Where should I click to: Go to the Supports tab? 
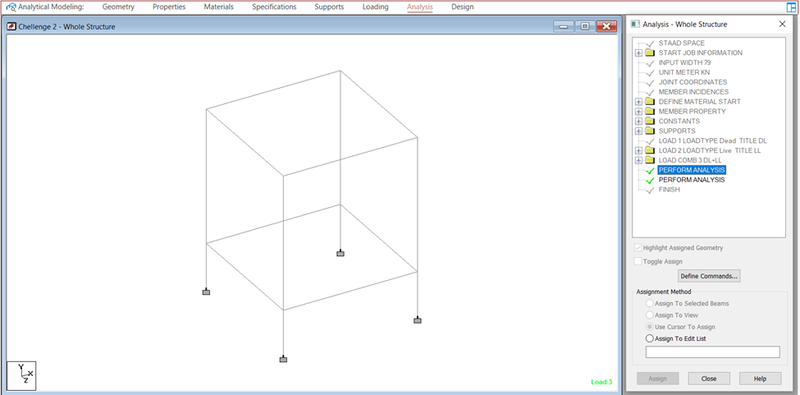pyautogui.click(x=329, y=7)
